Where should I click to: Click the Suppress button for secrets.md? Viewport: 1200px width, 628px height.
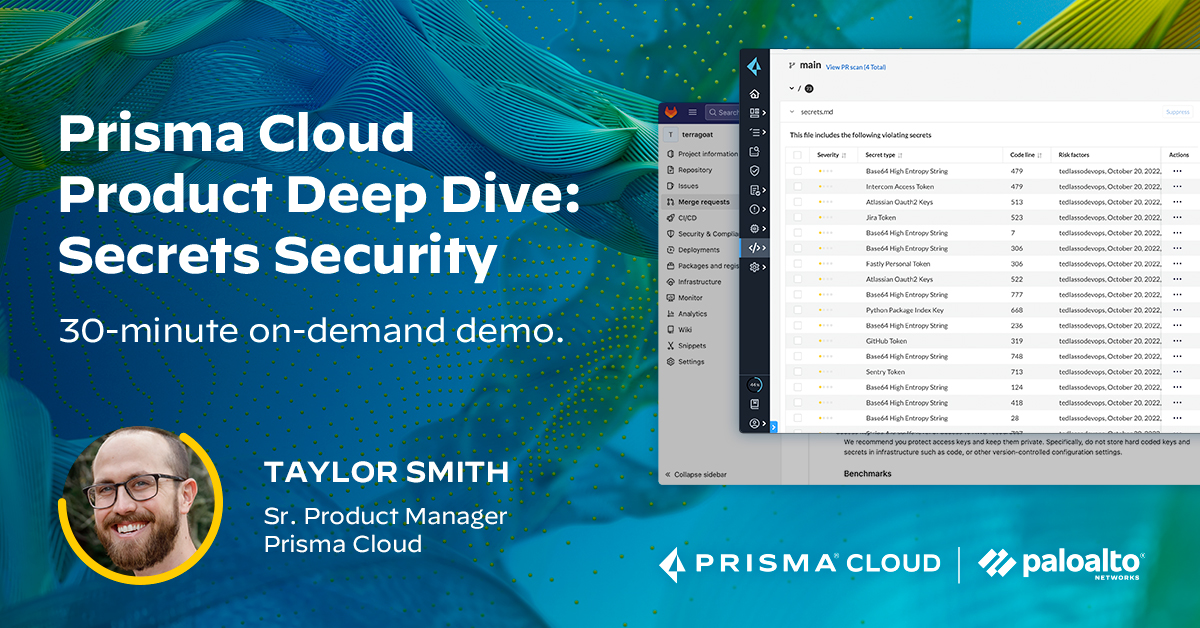(1177, 112)
